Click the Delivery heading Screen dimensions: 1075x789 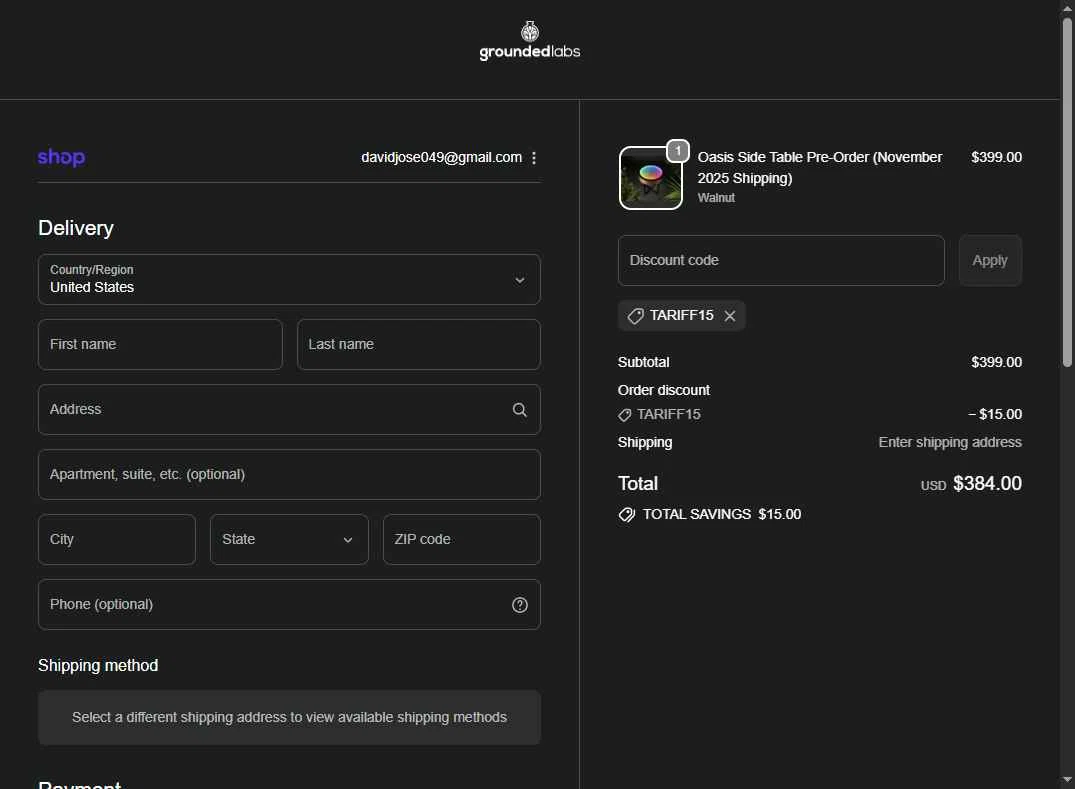click(x=76, y=228)
